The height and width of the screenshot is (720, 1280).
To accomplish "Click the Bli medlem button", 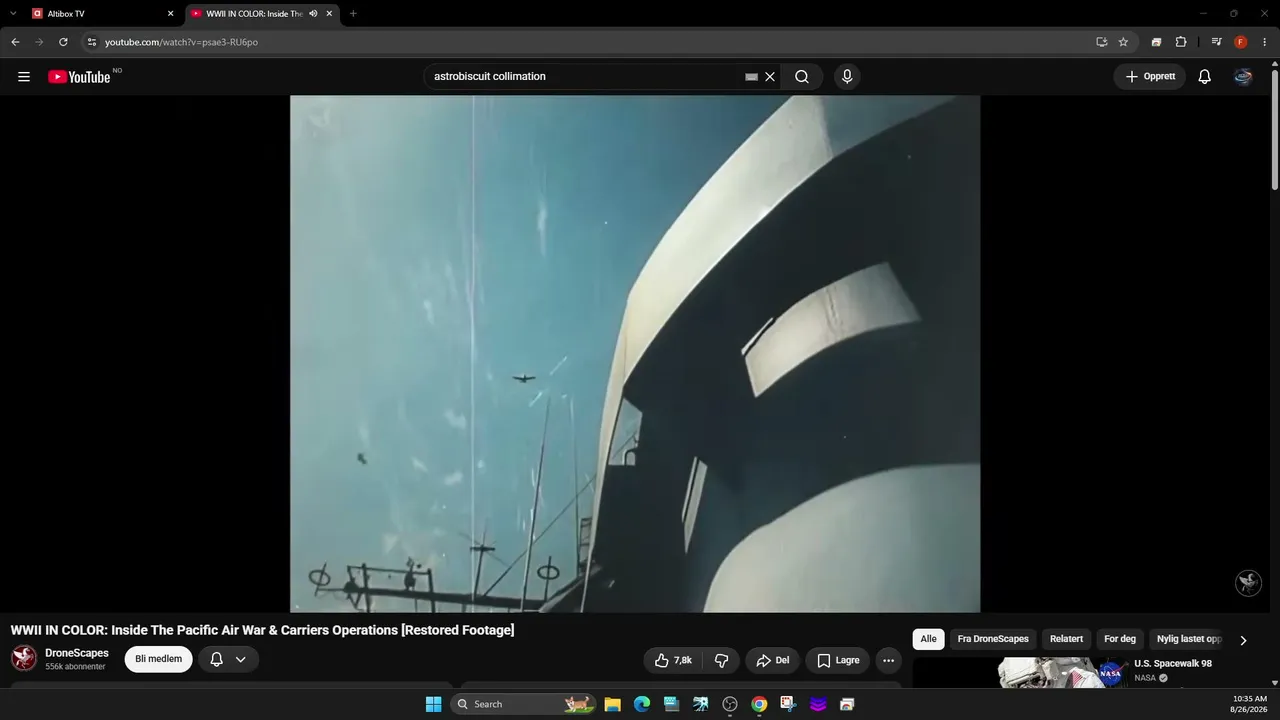I will (x=158, y=659).
